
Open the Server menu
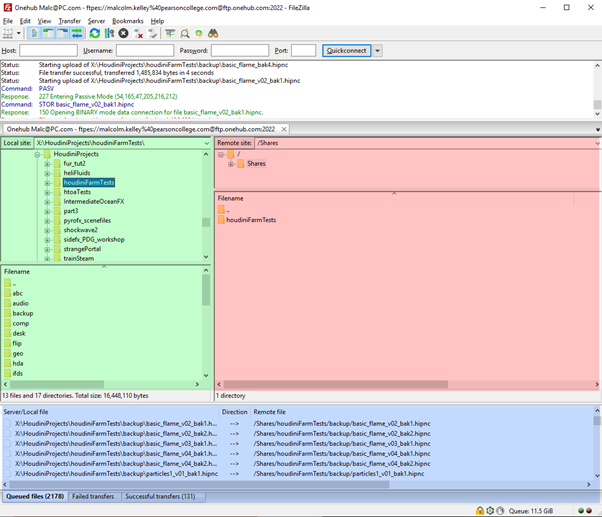[x=96, y=21]
